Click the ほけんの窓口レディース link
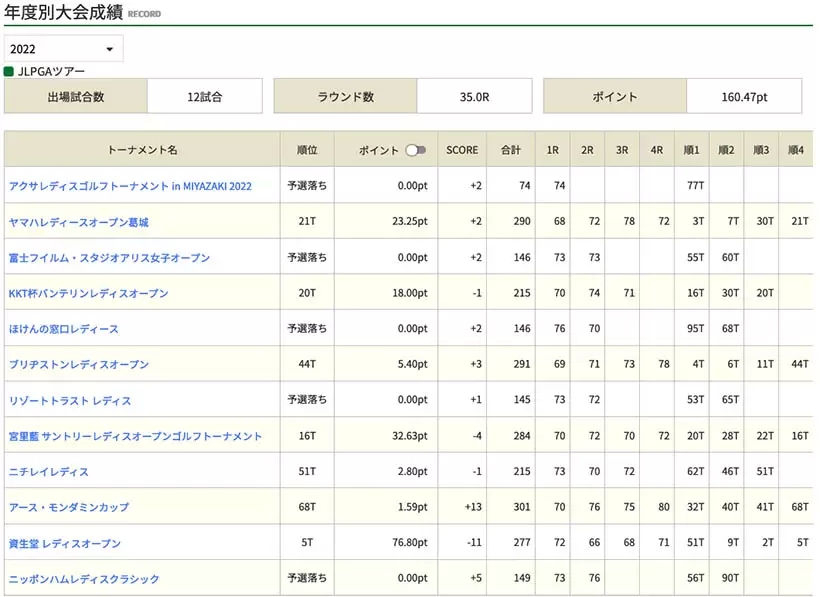Screen dimensions: 820x597 coord(63,329)
